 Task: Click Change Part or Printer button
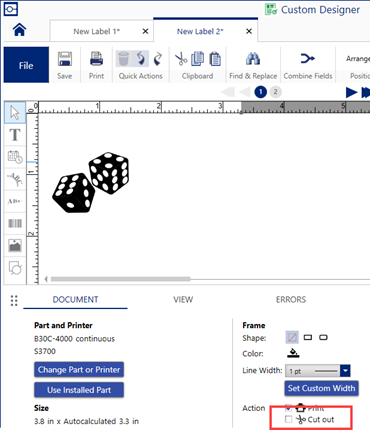[x=79, y=370]
